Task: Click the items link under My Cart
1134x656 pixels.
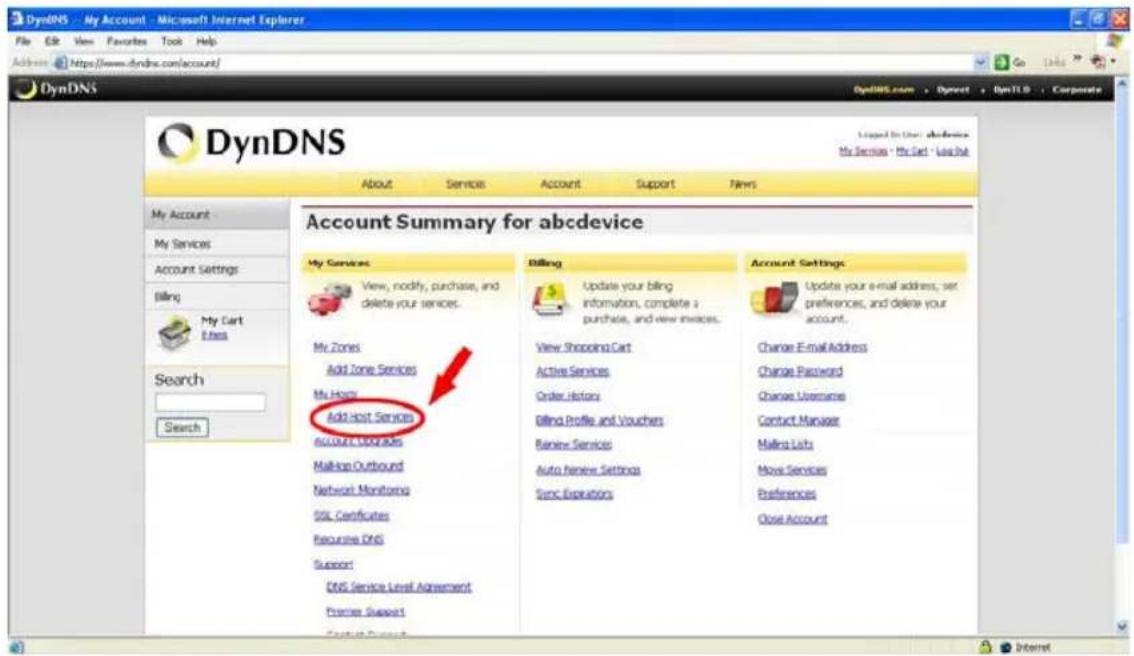Action: click(x=214, y=336)
